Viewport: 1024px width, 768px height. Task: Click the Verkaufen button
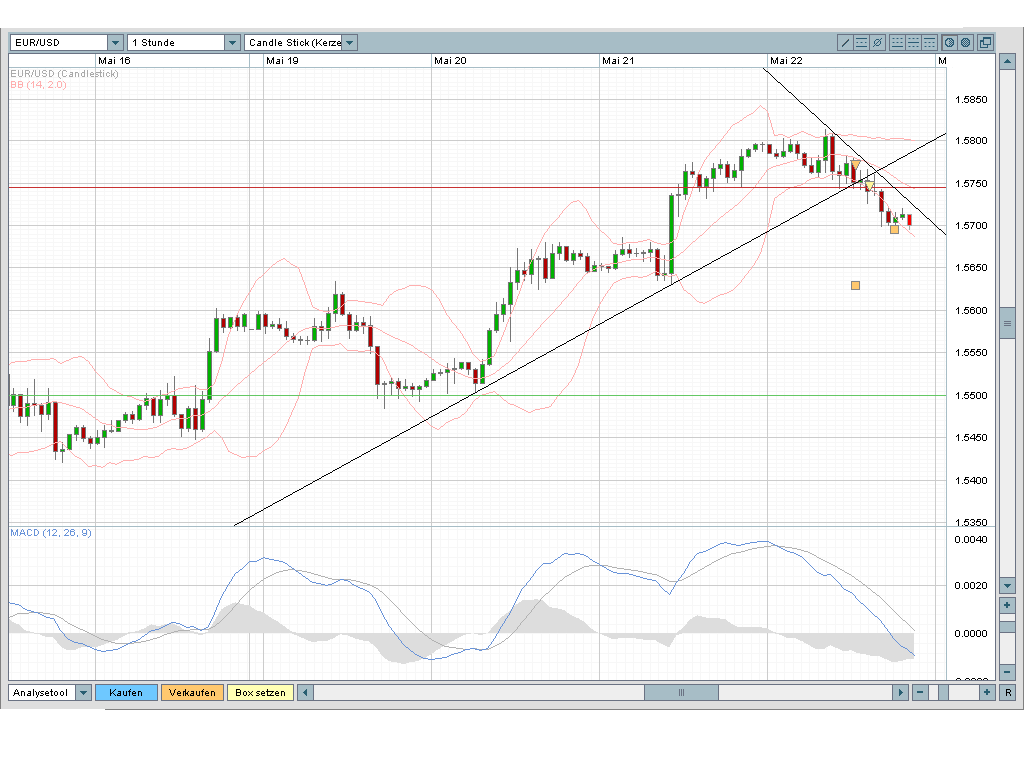coord(192,692)
